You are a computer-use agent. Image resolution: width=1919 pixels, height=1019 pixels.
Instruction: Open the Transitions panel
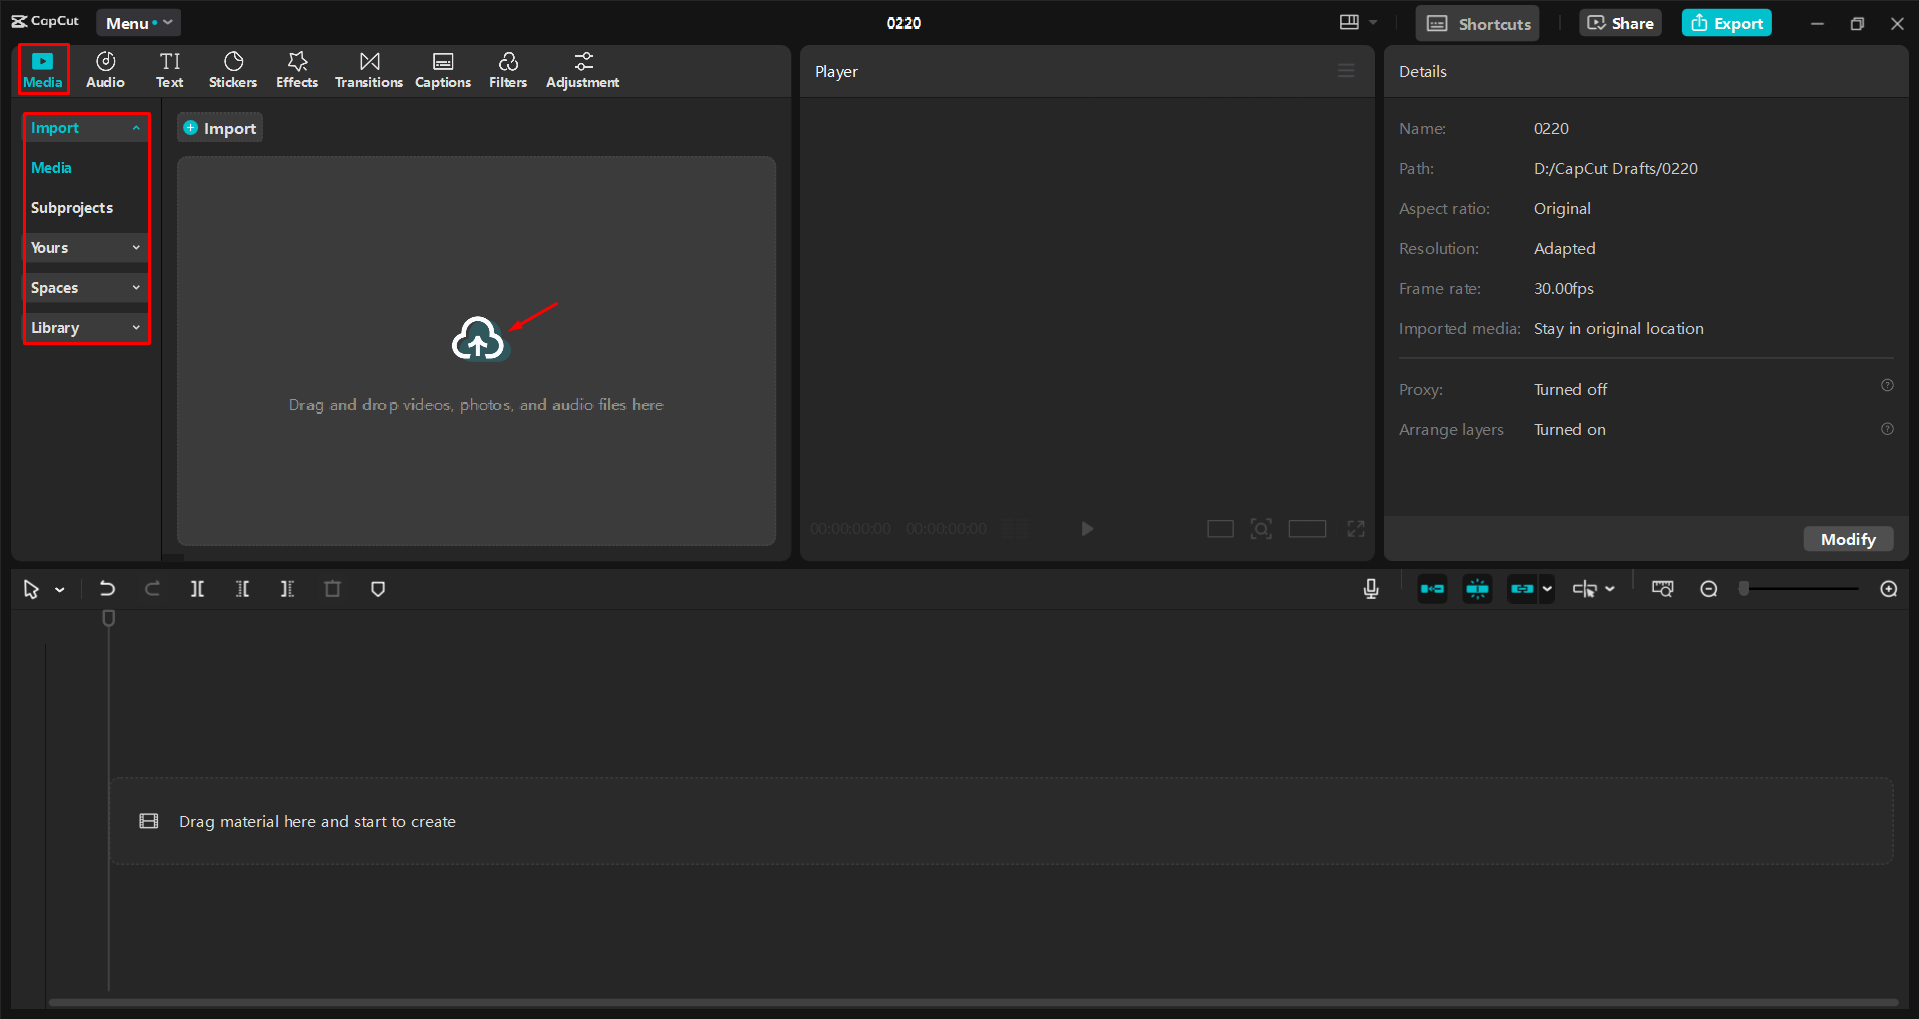click(x=368, y=69)
